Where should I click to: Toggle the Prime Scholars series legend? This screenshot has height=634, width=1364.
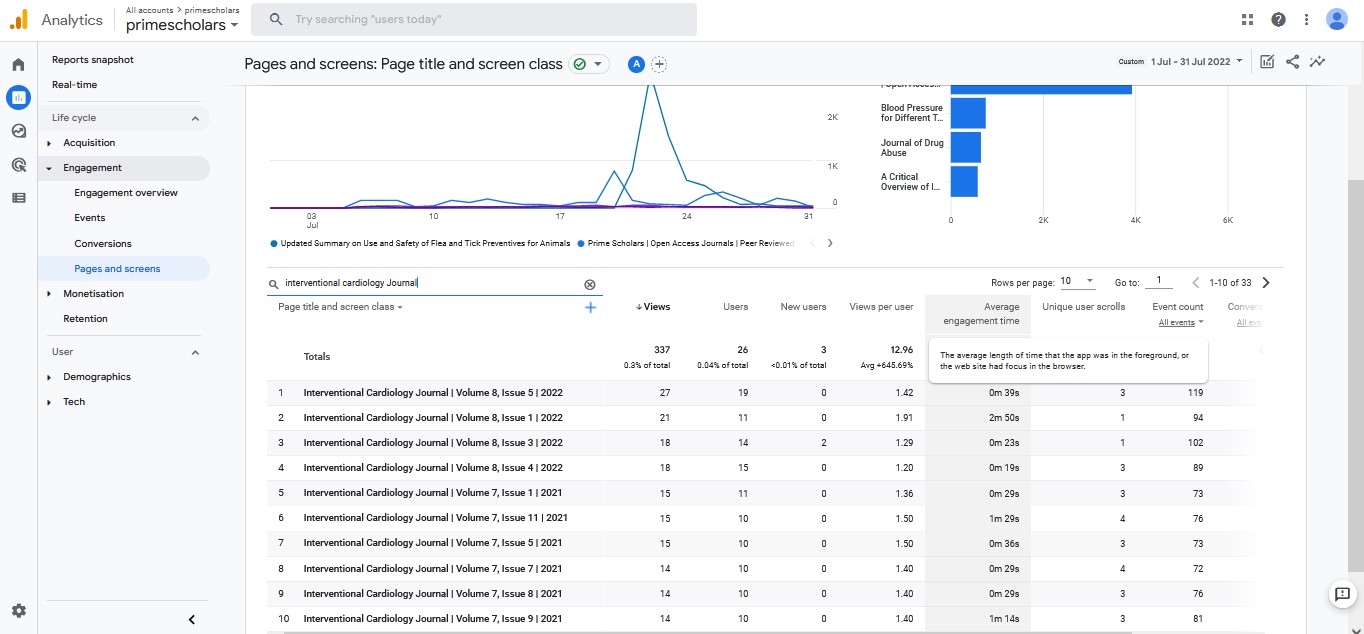coord(688,243)
